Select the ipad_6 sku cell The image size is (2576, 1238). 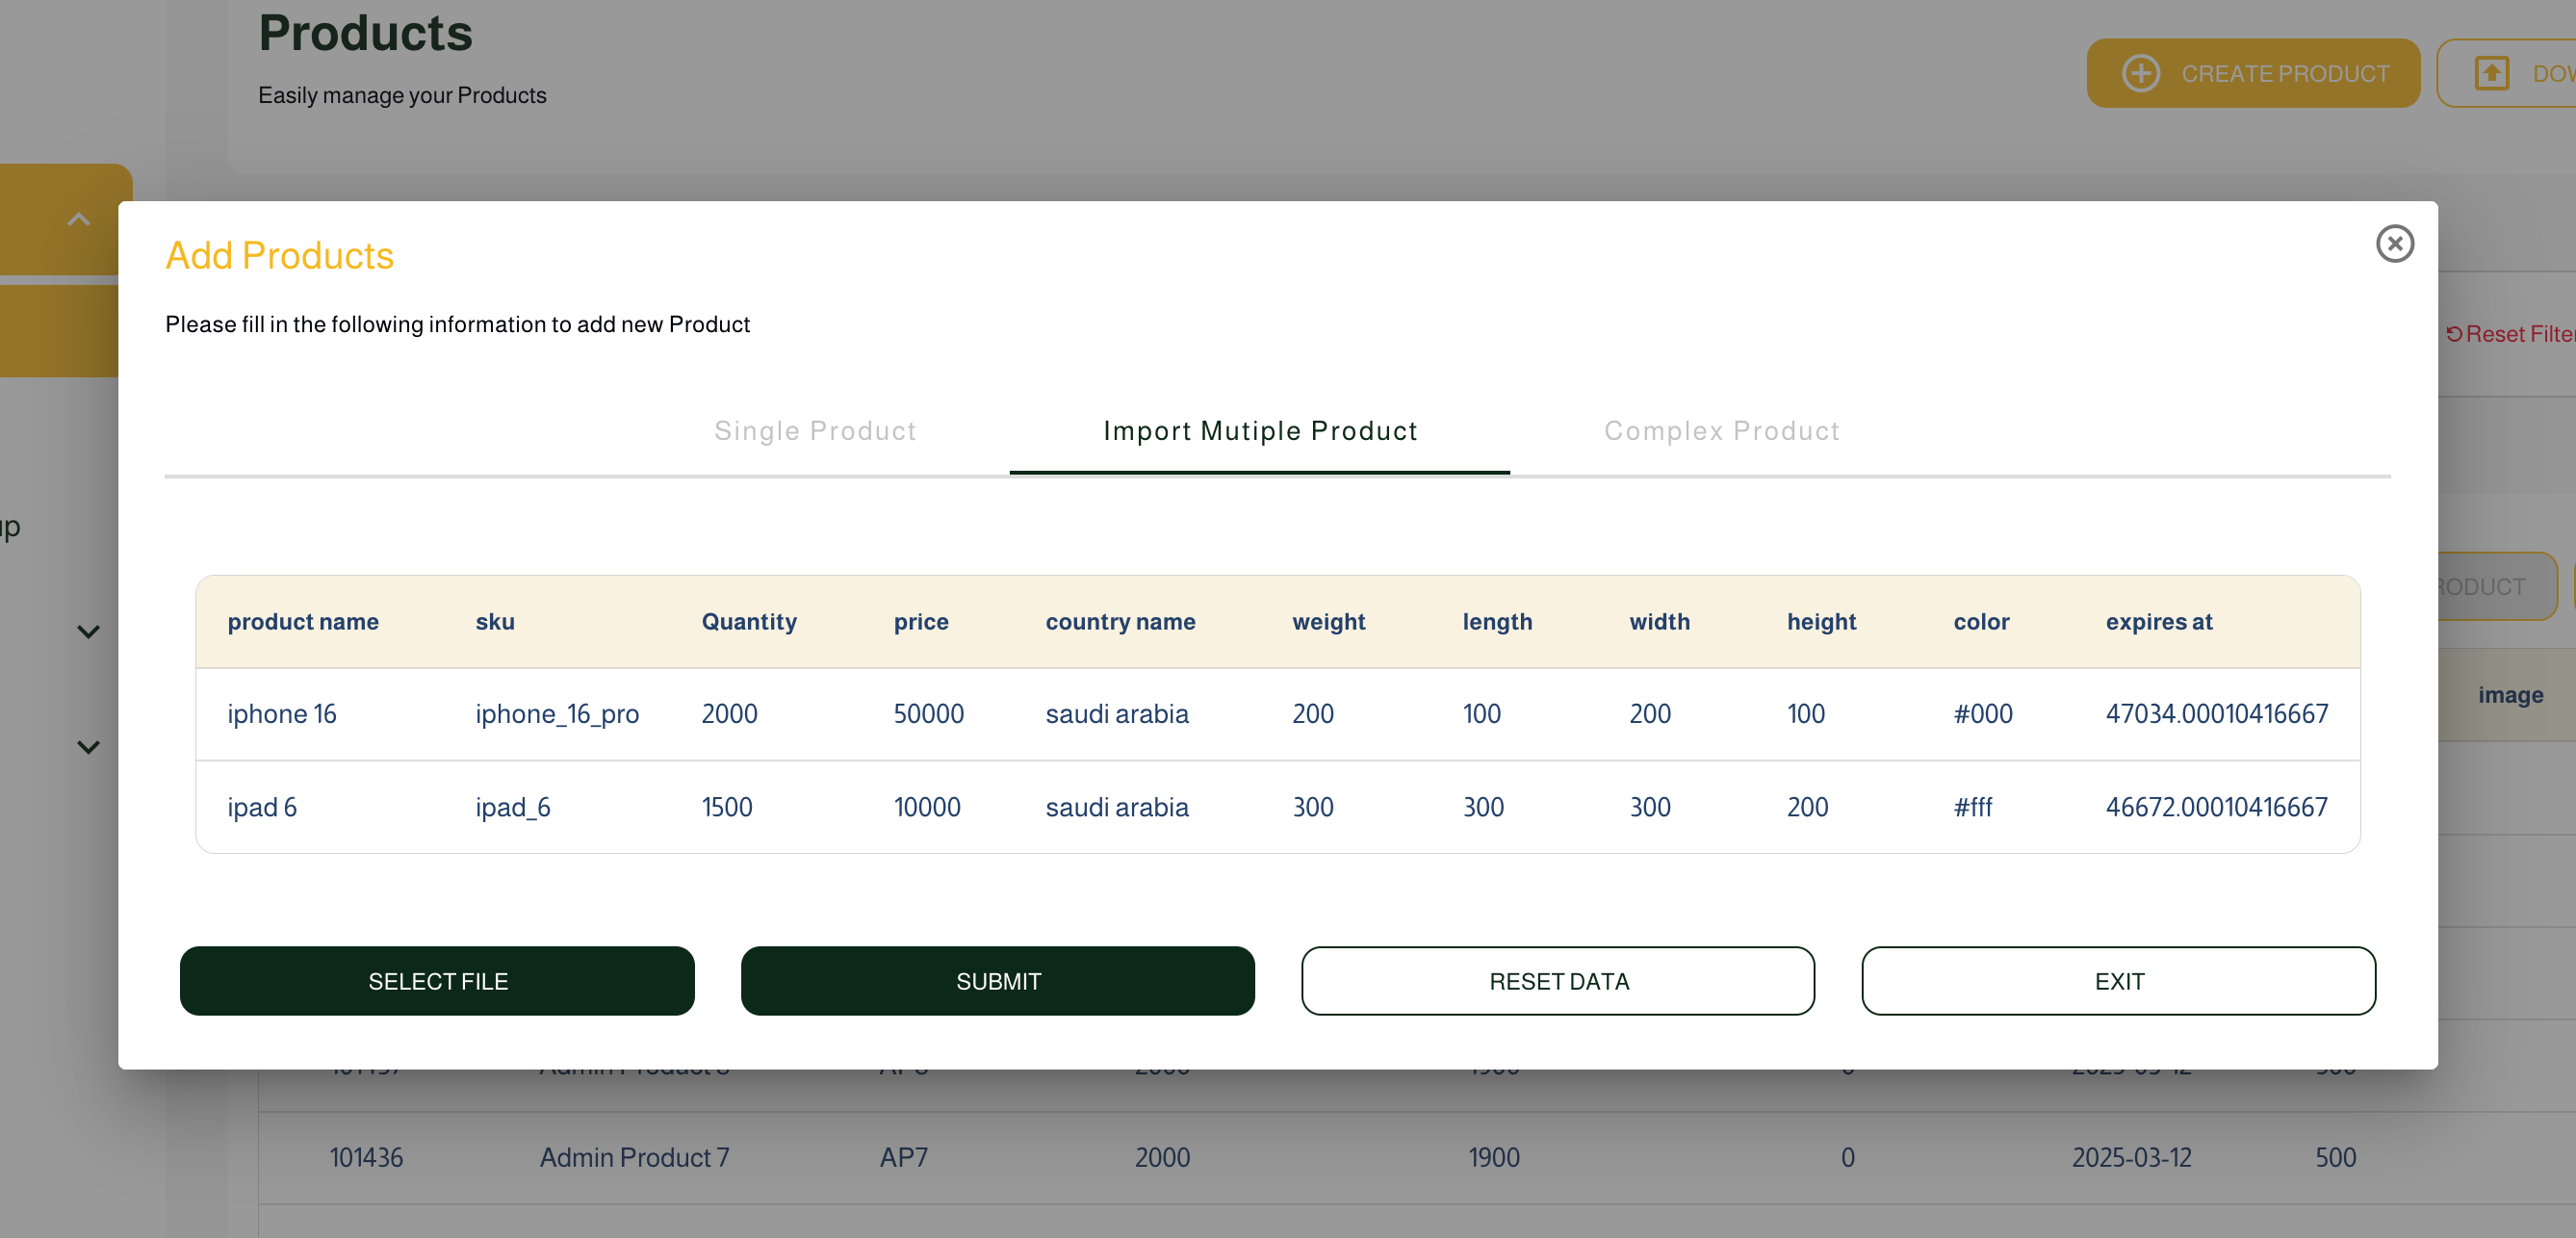(x=513, y=807)
